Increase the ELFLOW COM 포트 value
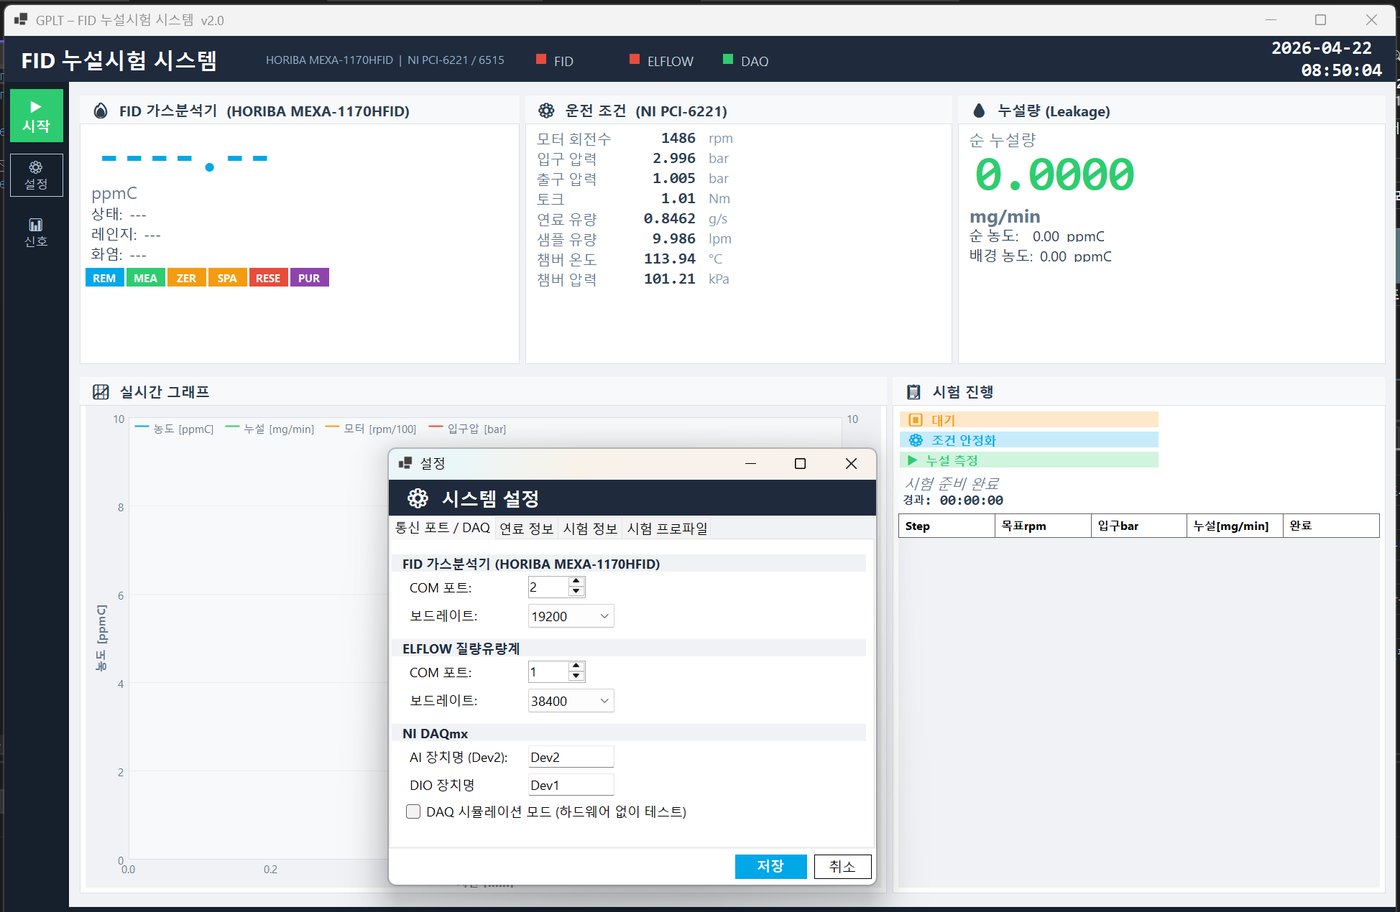 click(x=576, y=667)
